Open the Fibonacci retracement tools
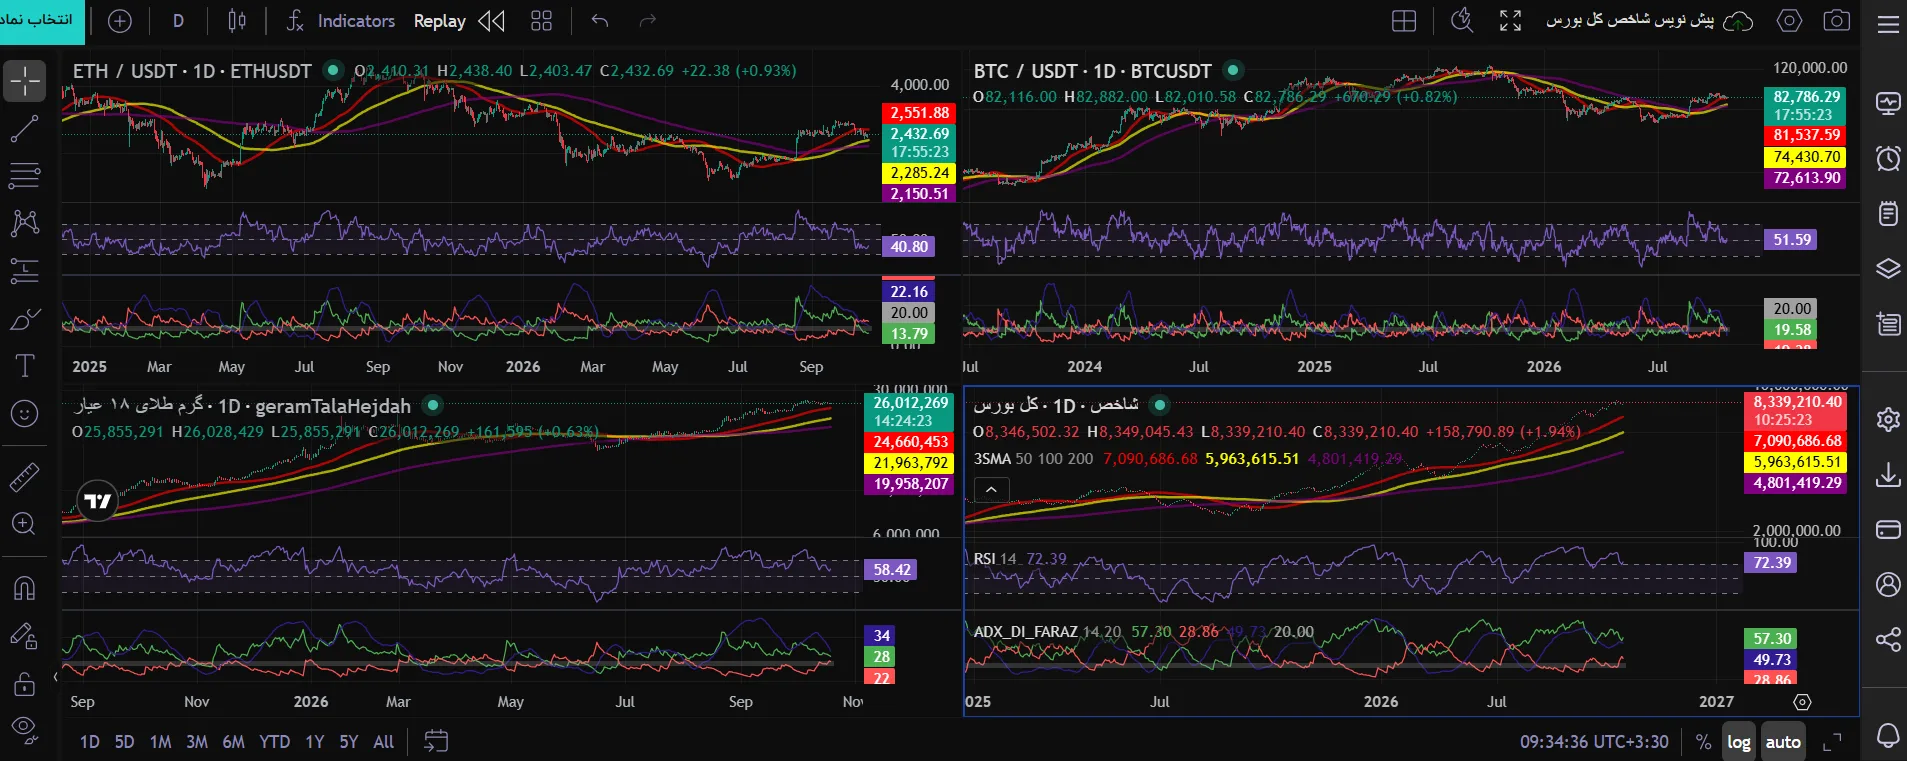Image resolution: width=1907 pixels, height=761 pixels. click(x=25, y=176)
